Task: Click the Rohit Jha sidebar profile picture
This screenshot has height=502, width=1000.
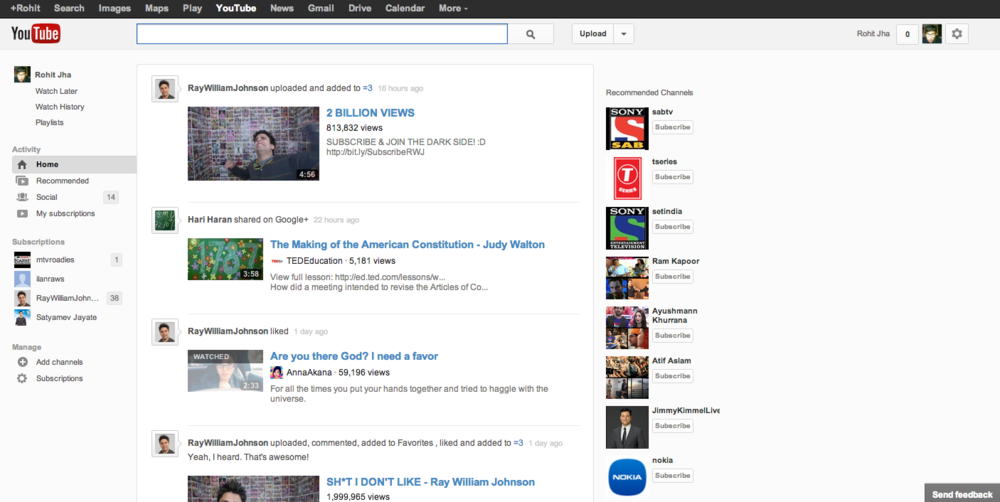Action: coord(22,75)
